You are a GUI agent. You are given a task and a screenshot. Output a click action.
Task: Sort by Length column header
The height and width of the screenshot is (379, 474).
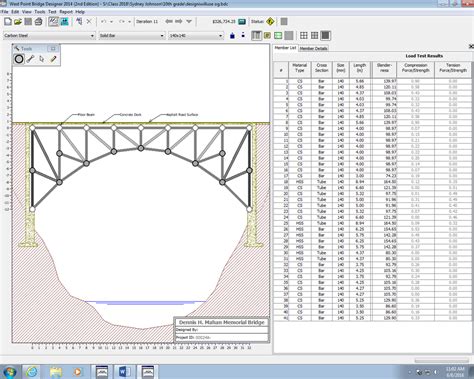pyautogui.click(x=360, y=70)
